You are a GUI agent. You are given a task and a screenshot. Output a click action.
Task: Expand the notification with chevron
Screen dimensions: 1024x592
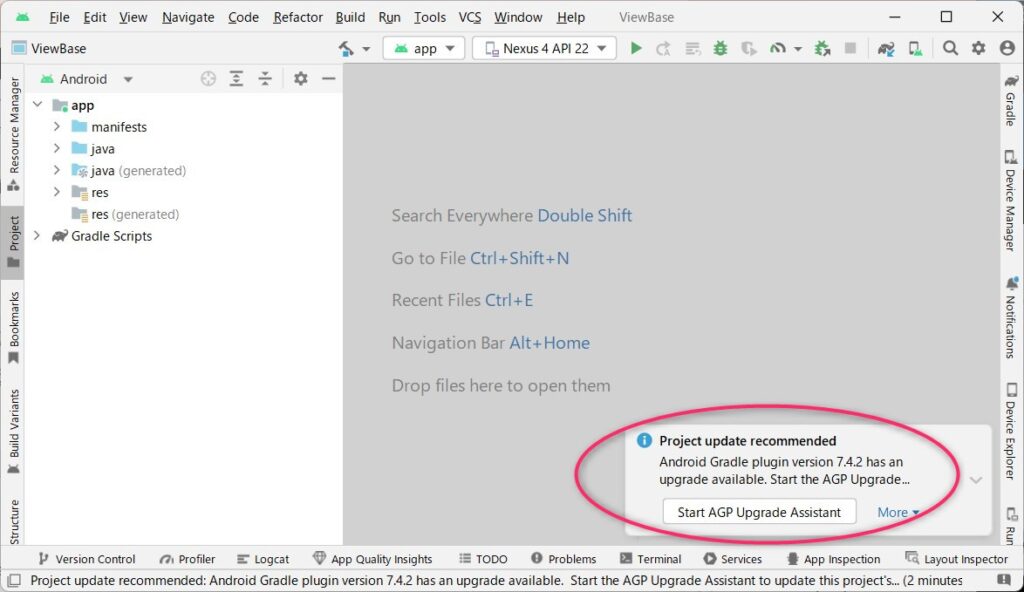tap(976, 480)
